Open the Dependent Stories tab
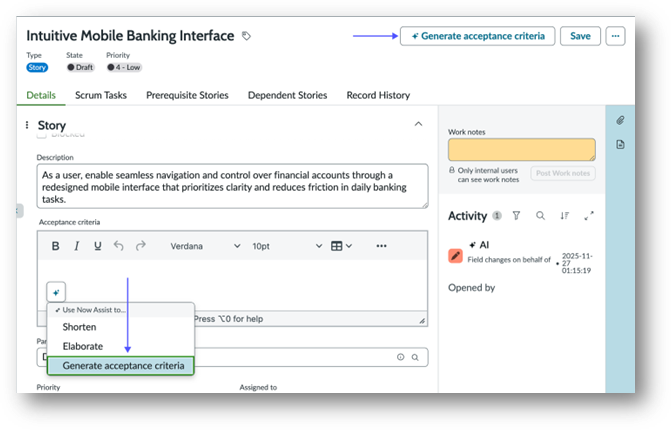The image size is (671, 430). tap(287, 95)
